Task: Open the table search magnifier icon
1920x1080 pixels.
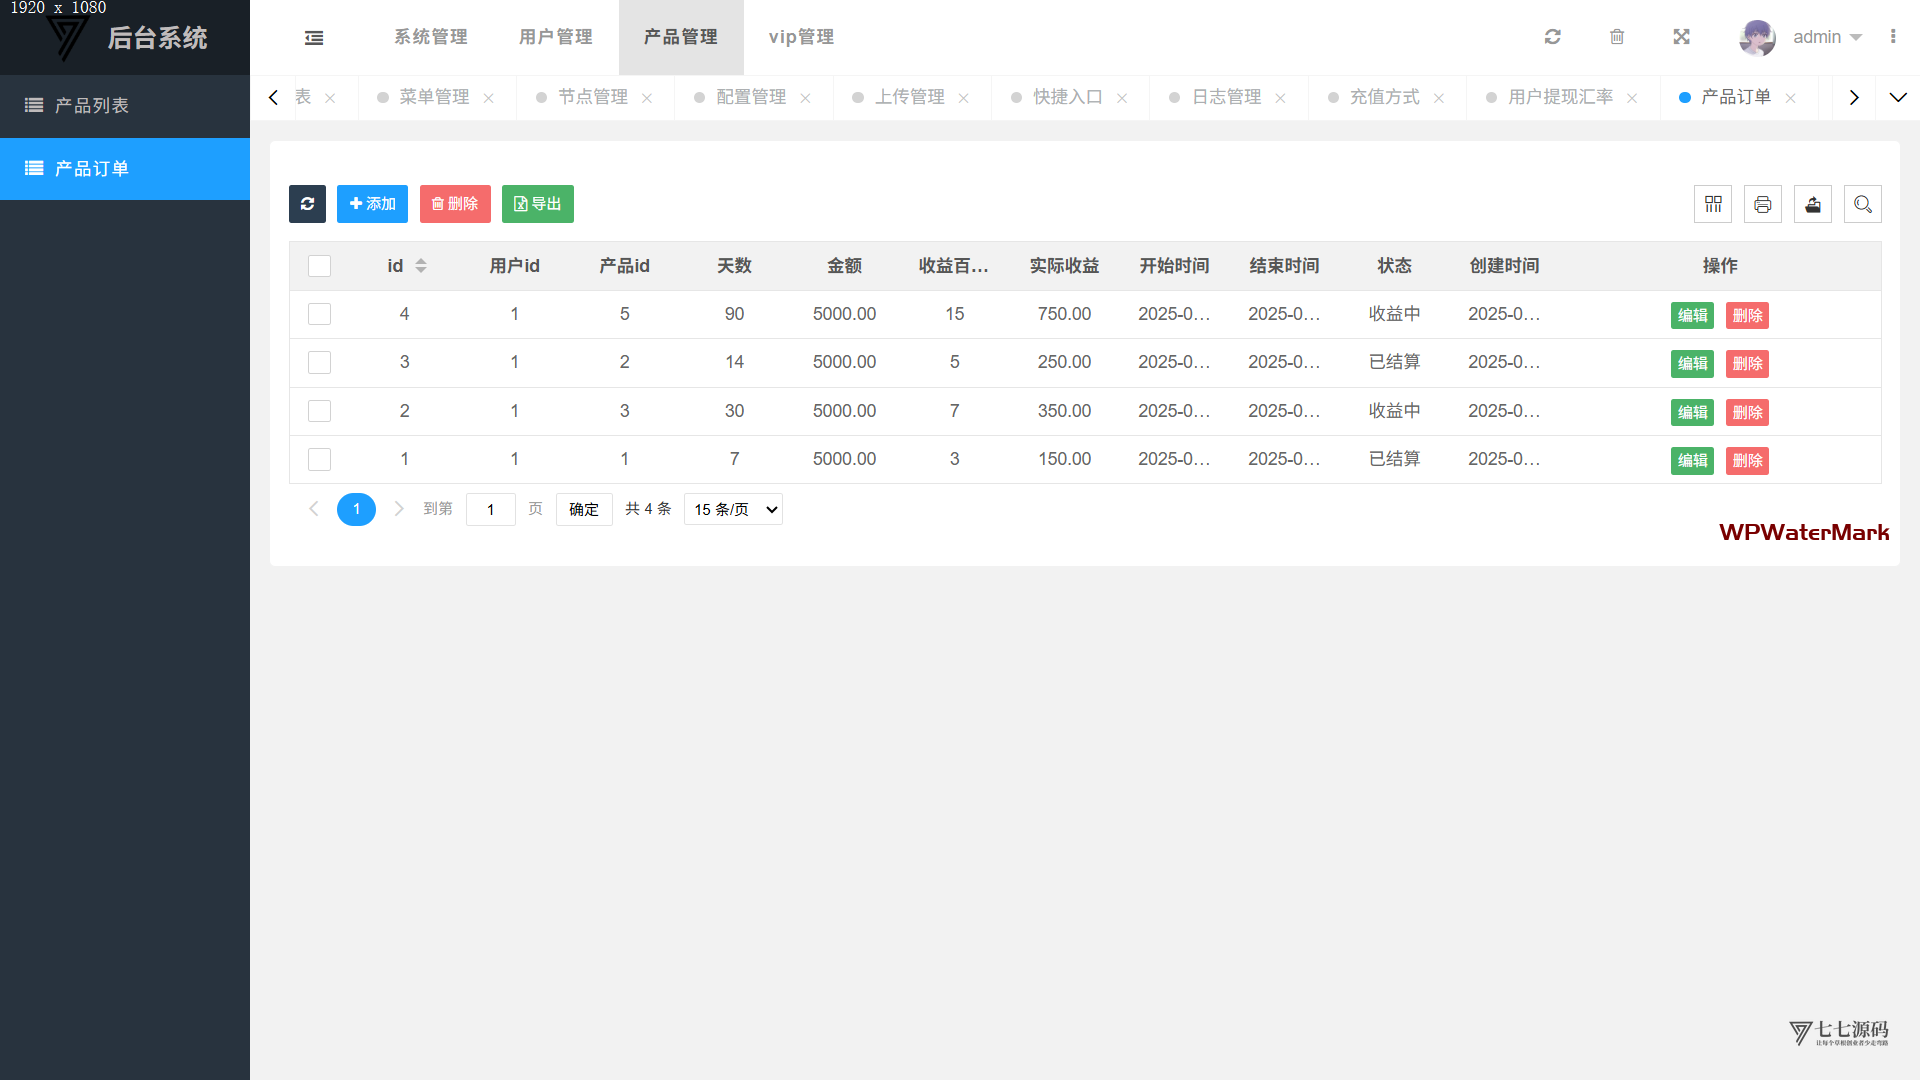Action: (x=1862, y=204)
